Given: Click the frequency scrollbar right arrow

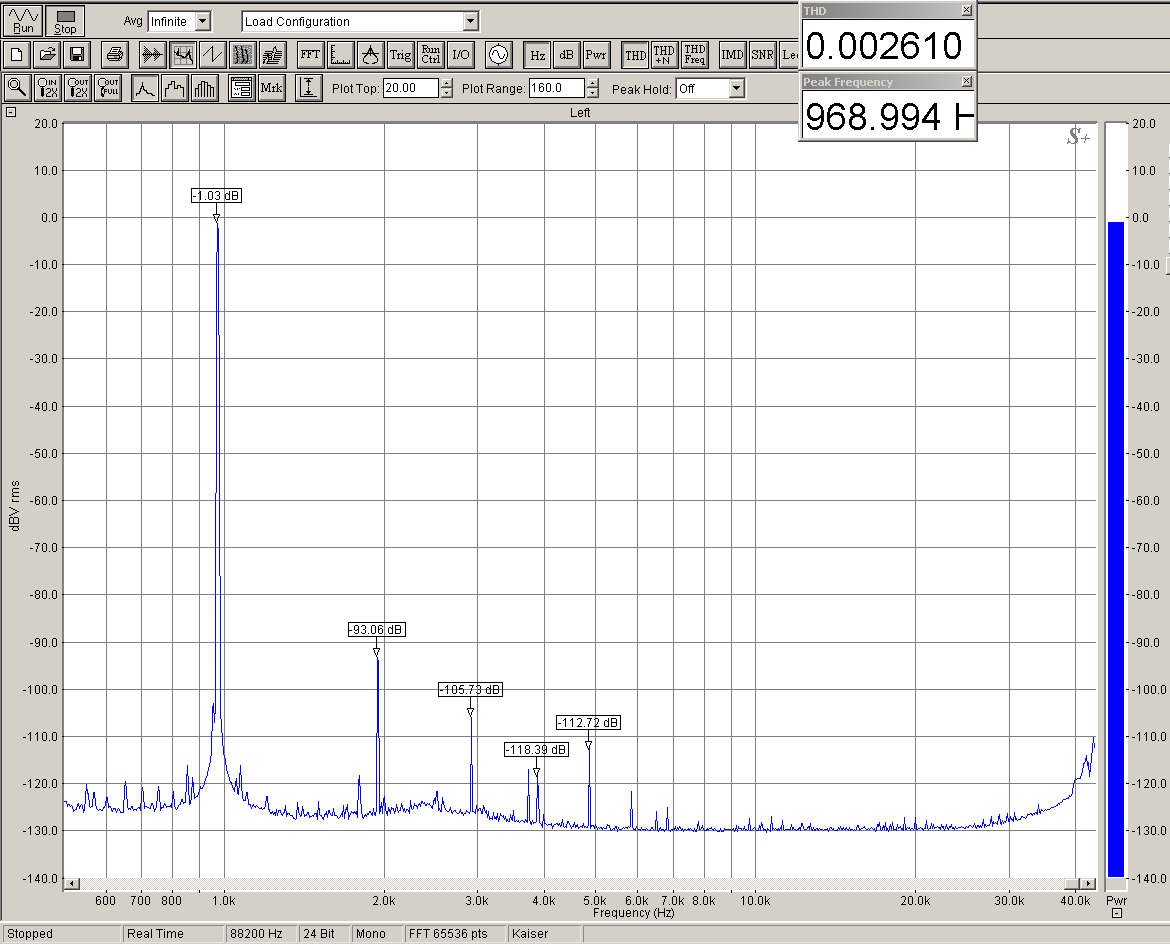Looking at the screenshot, I should tap(1088, 884).
